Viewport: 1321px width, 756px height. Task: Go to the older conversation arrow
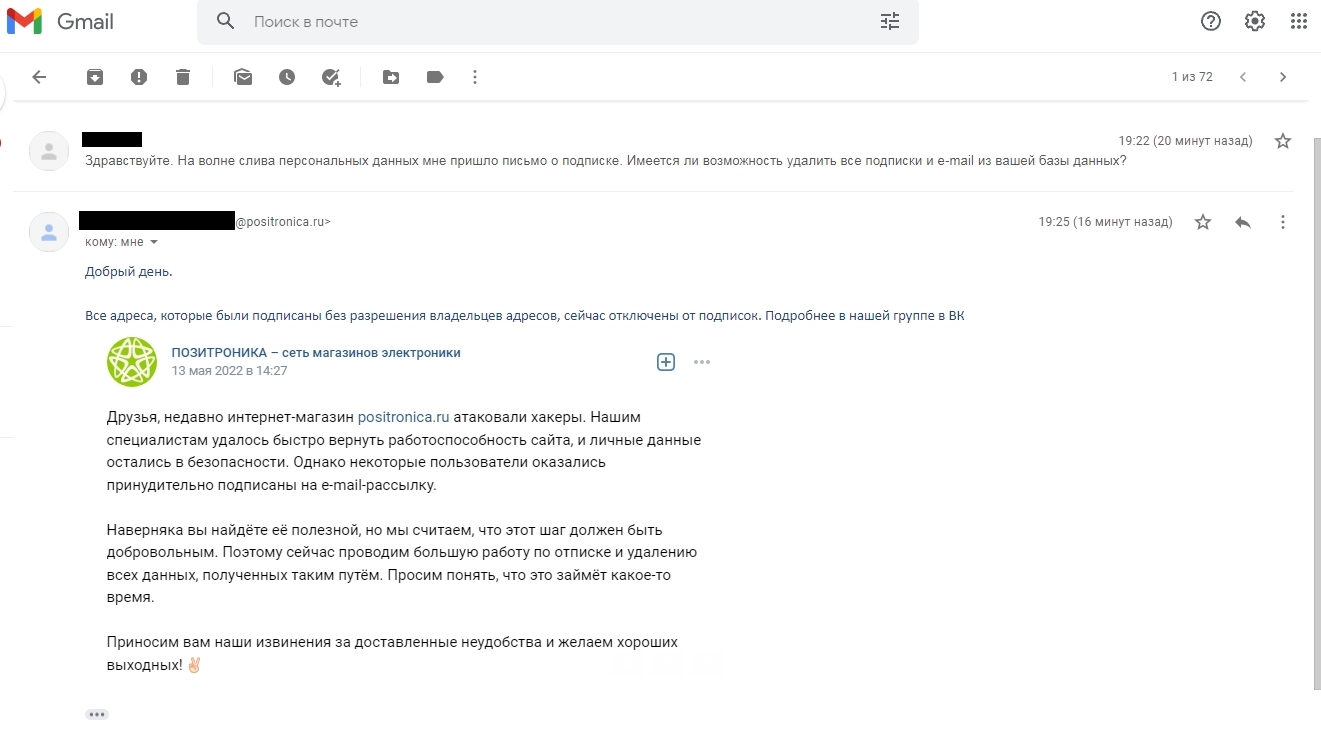click(1283, 77)
